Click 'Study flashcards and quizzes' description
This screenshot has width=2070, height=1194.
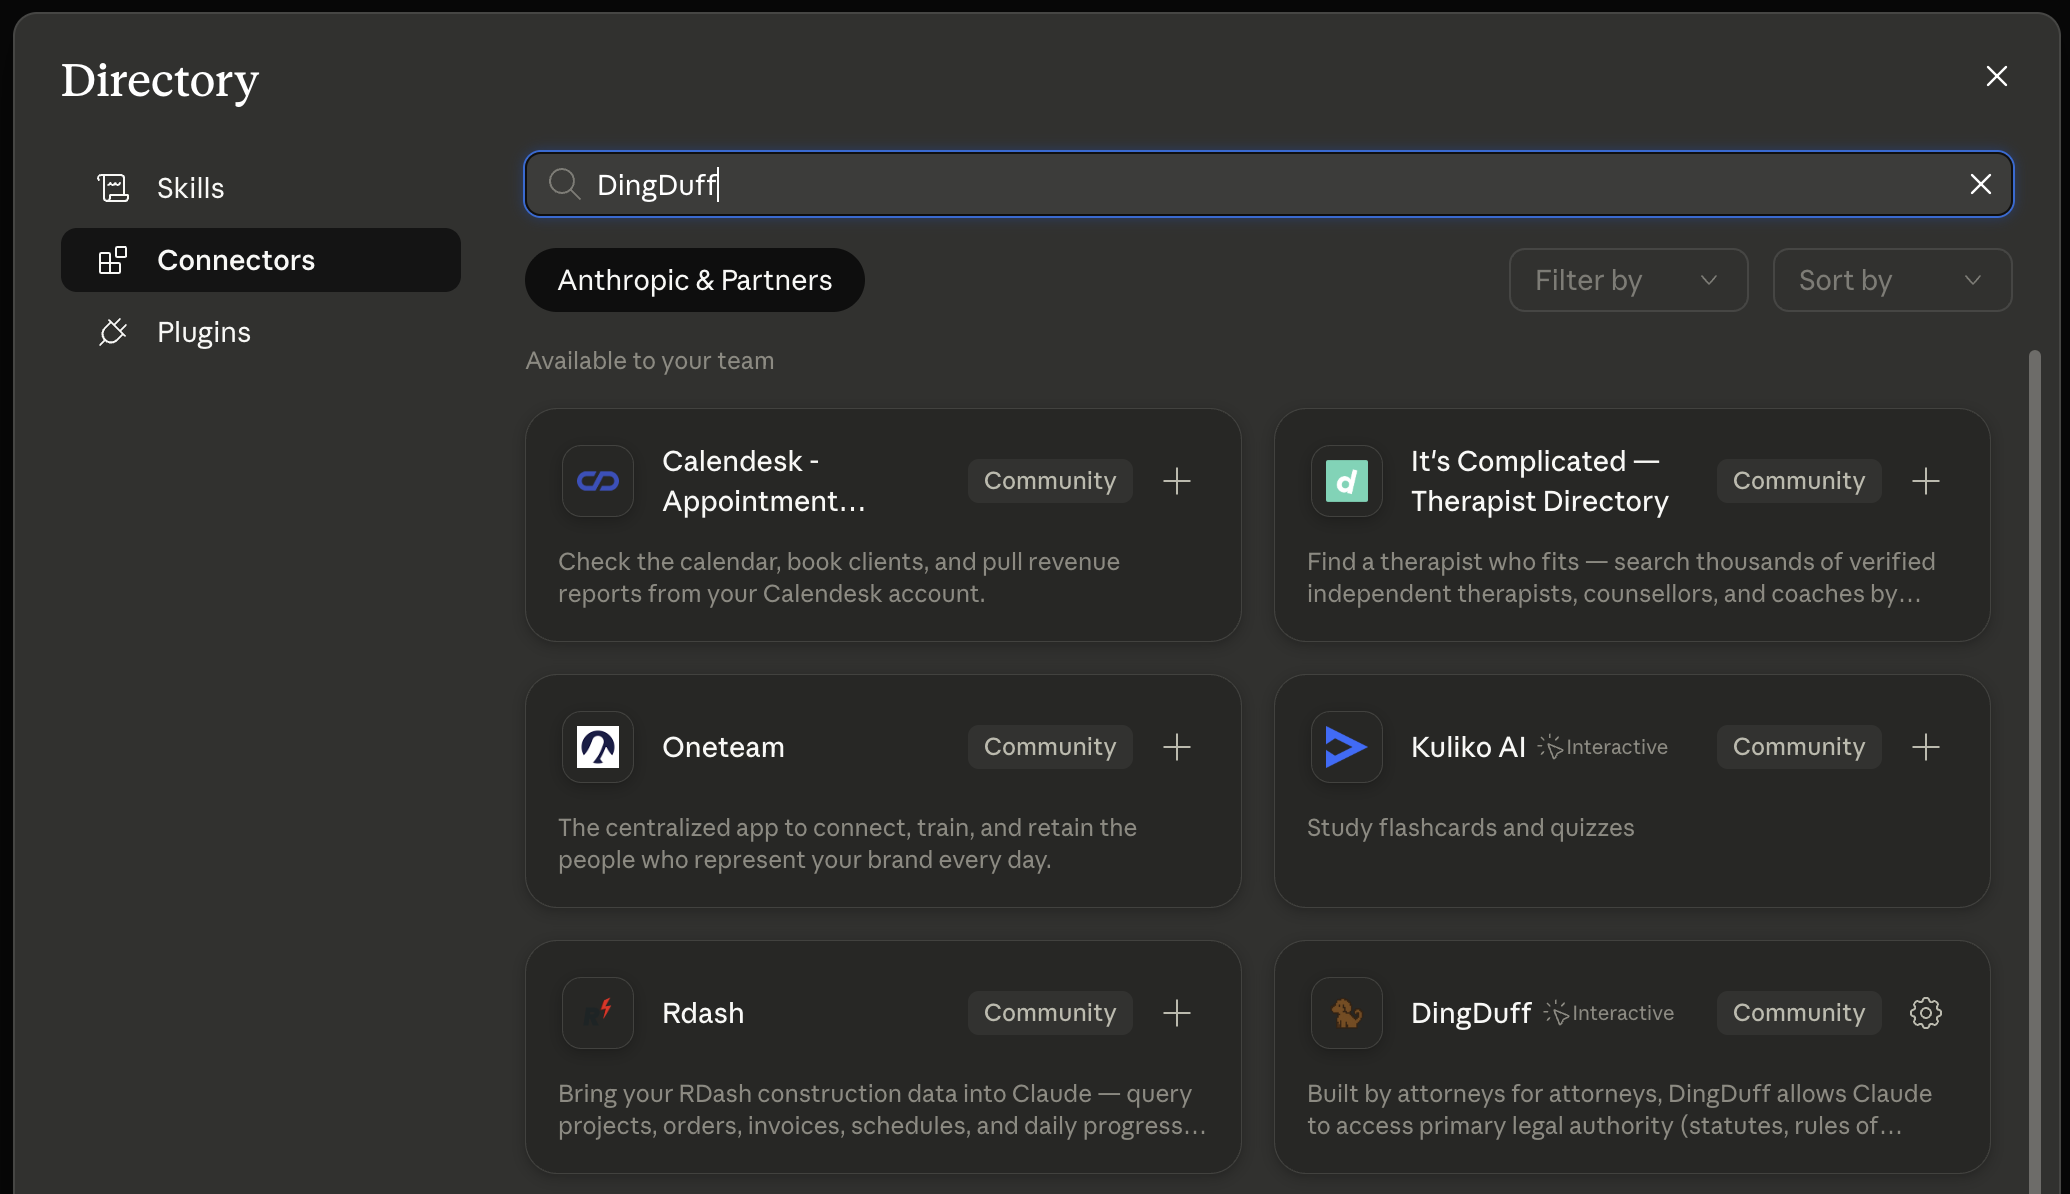coord(1470,828)
